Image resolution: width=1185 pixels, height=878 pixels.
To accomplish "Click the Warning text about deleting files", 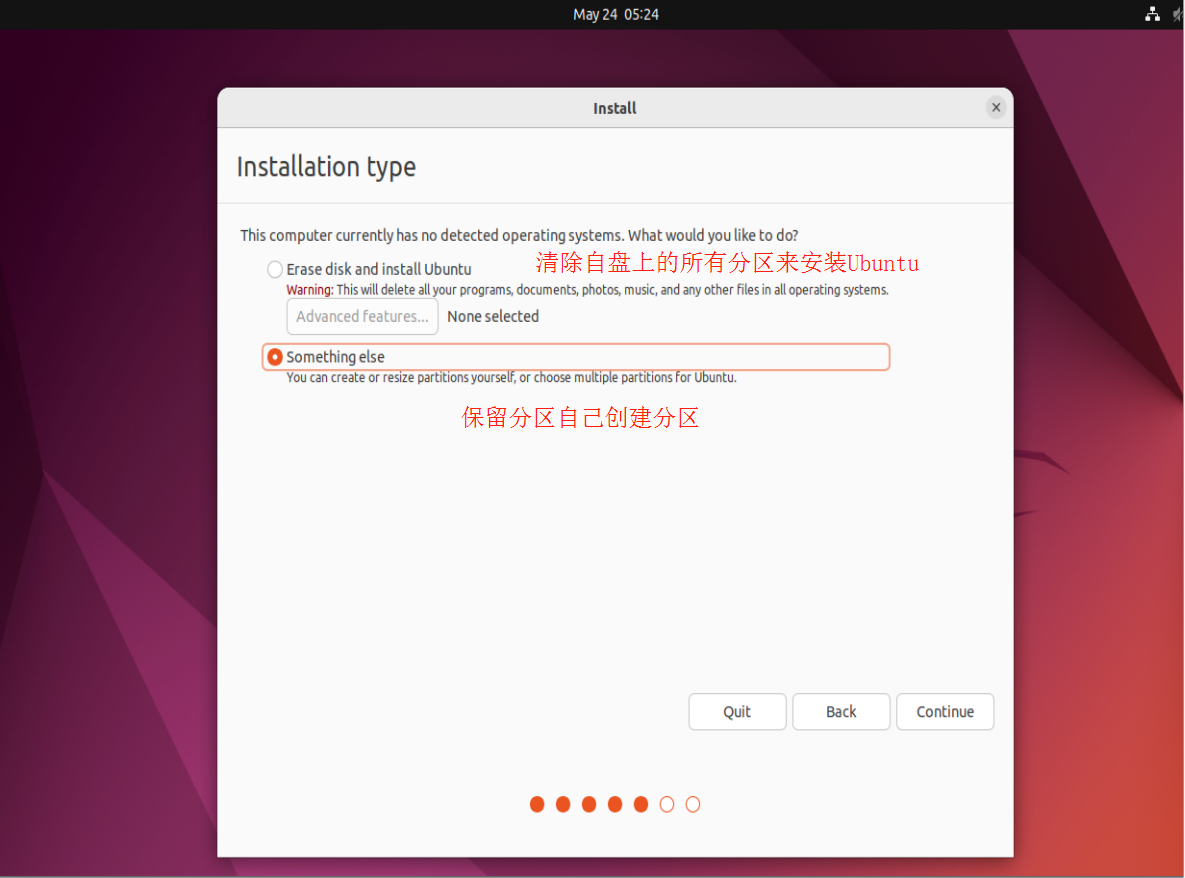I will click(587, 290).
